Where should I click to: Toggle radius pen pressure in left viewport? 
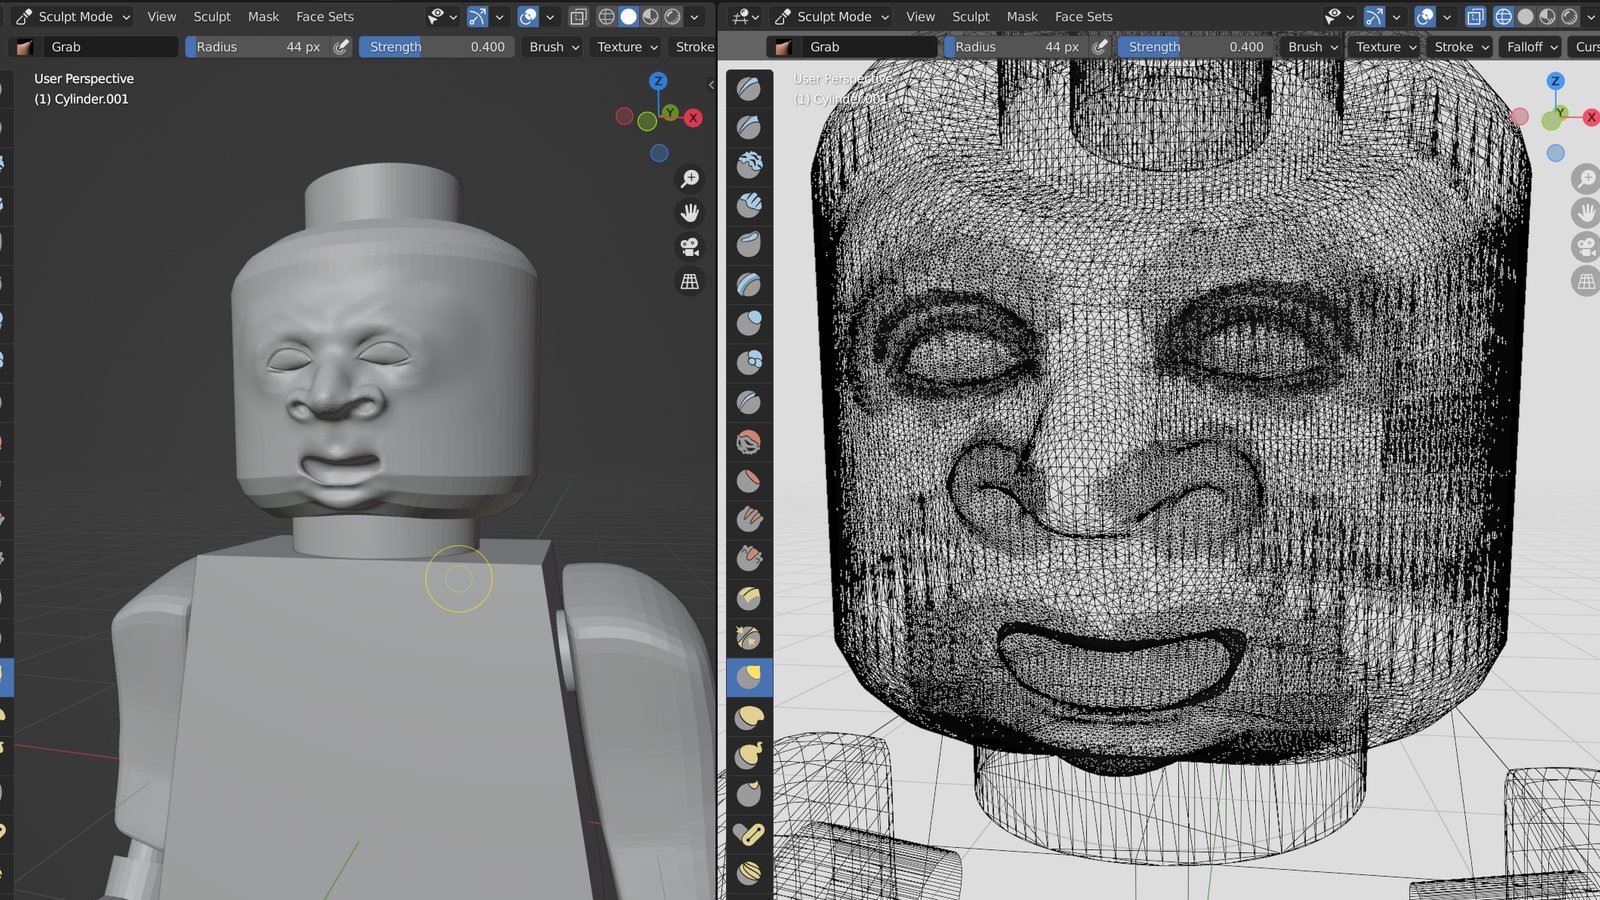click(x=342, y=47)
